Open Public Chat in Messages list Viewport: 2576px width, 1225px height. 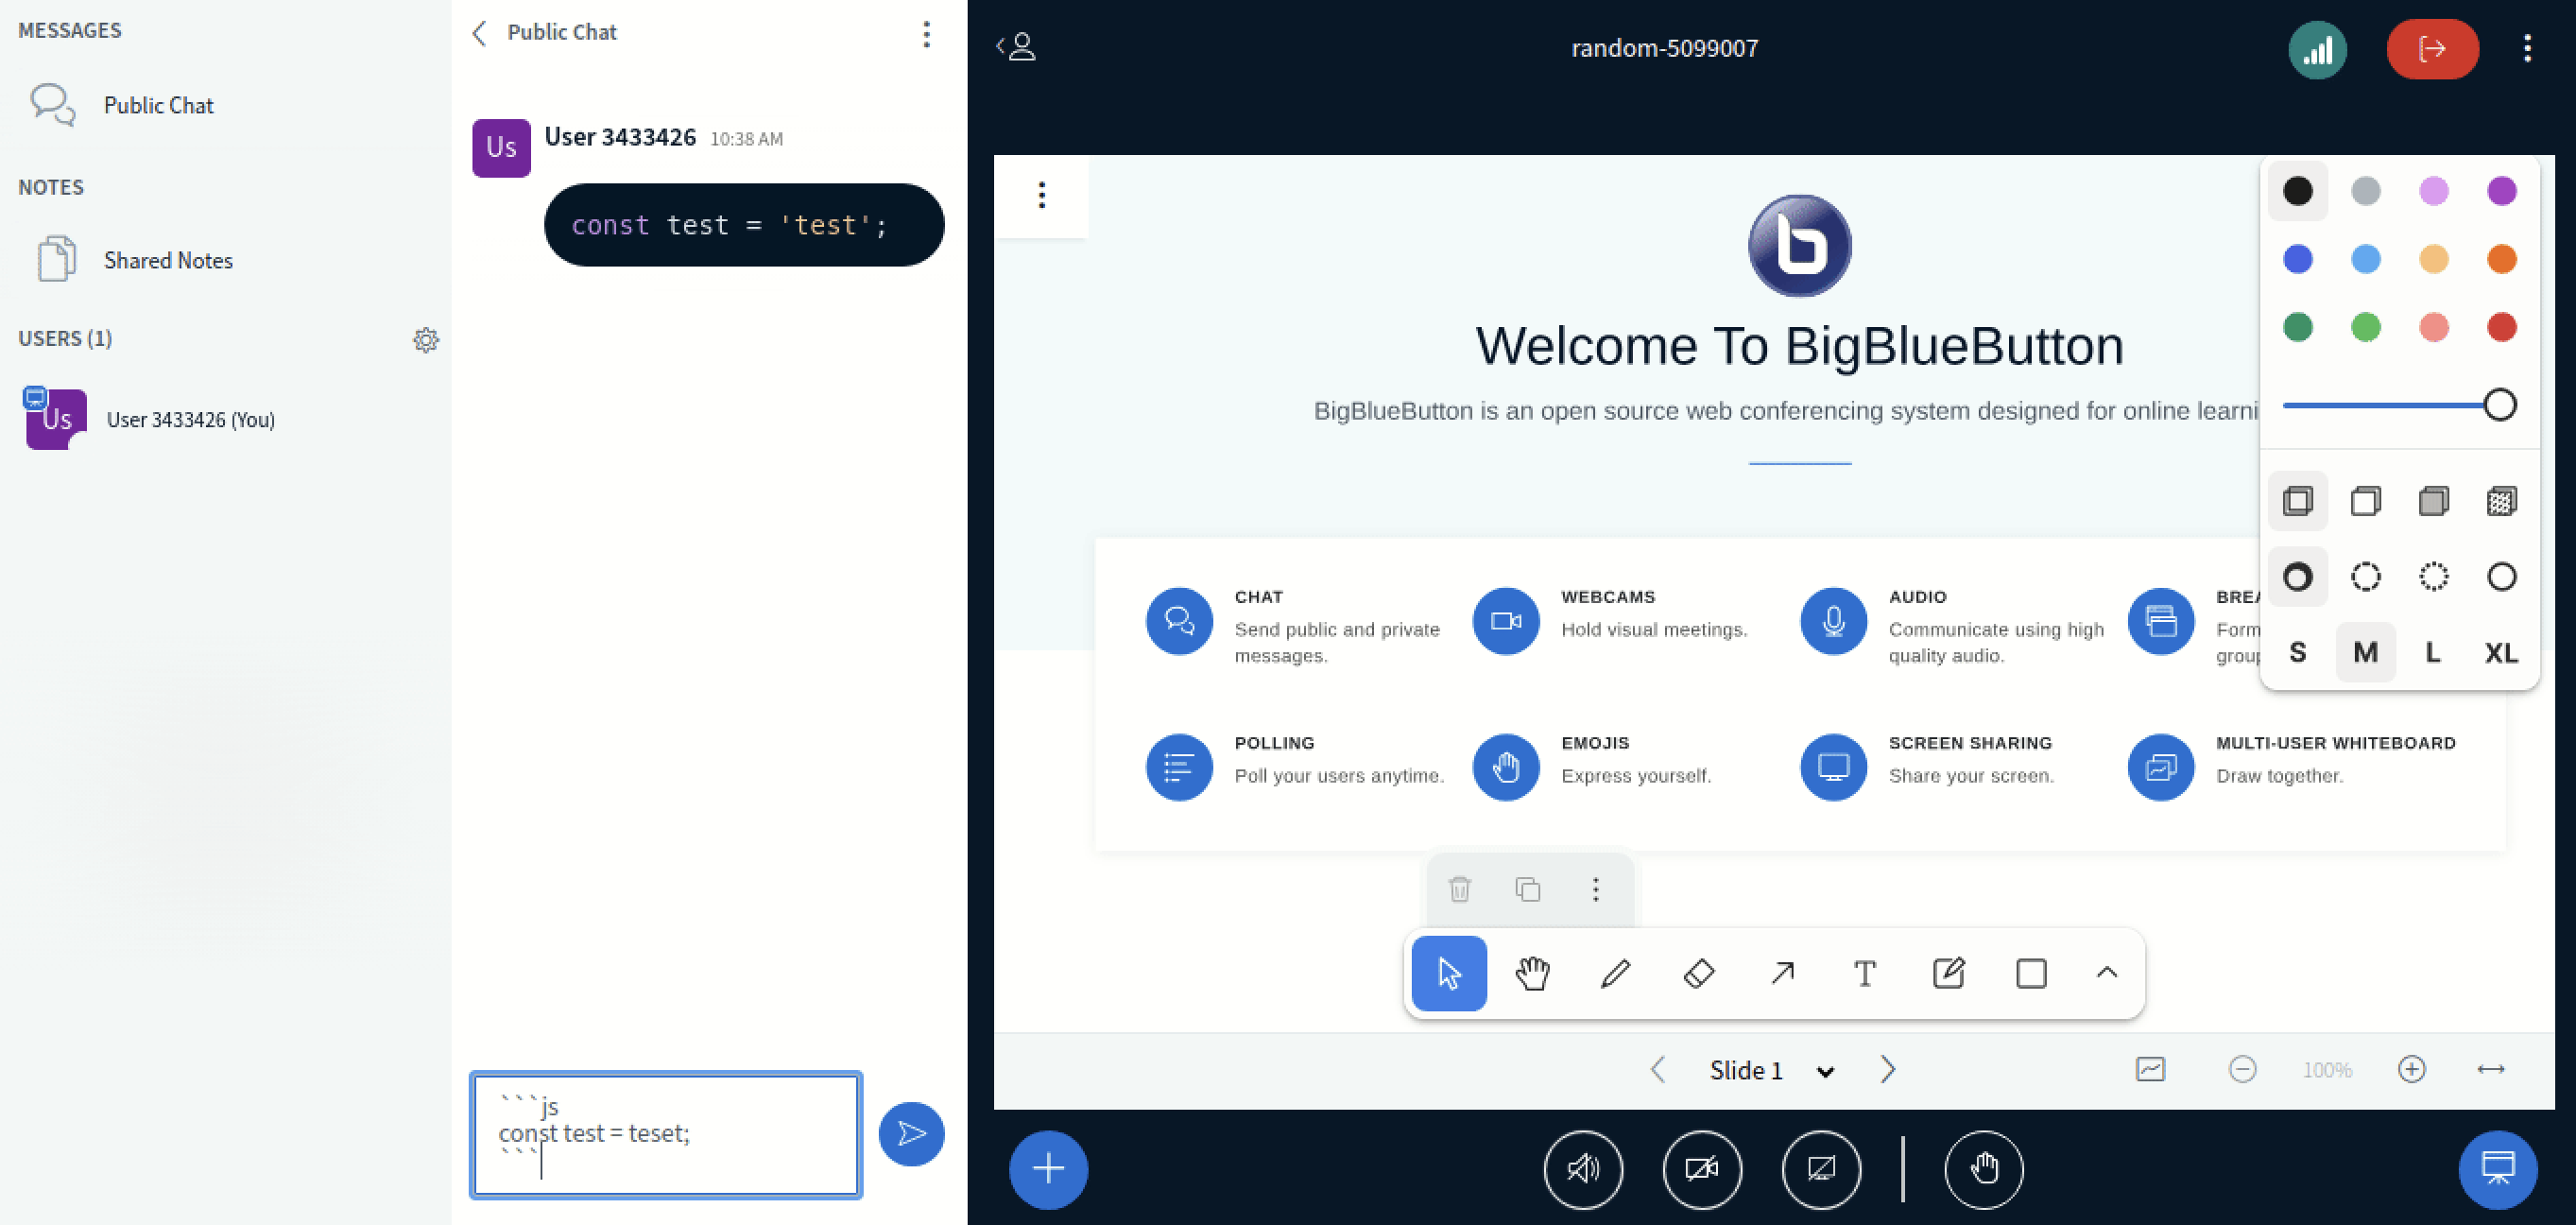[225, 105]
